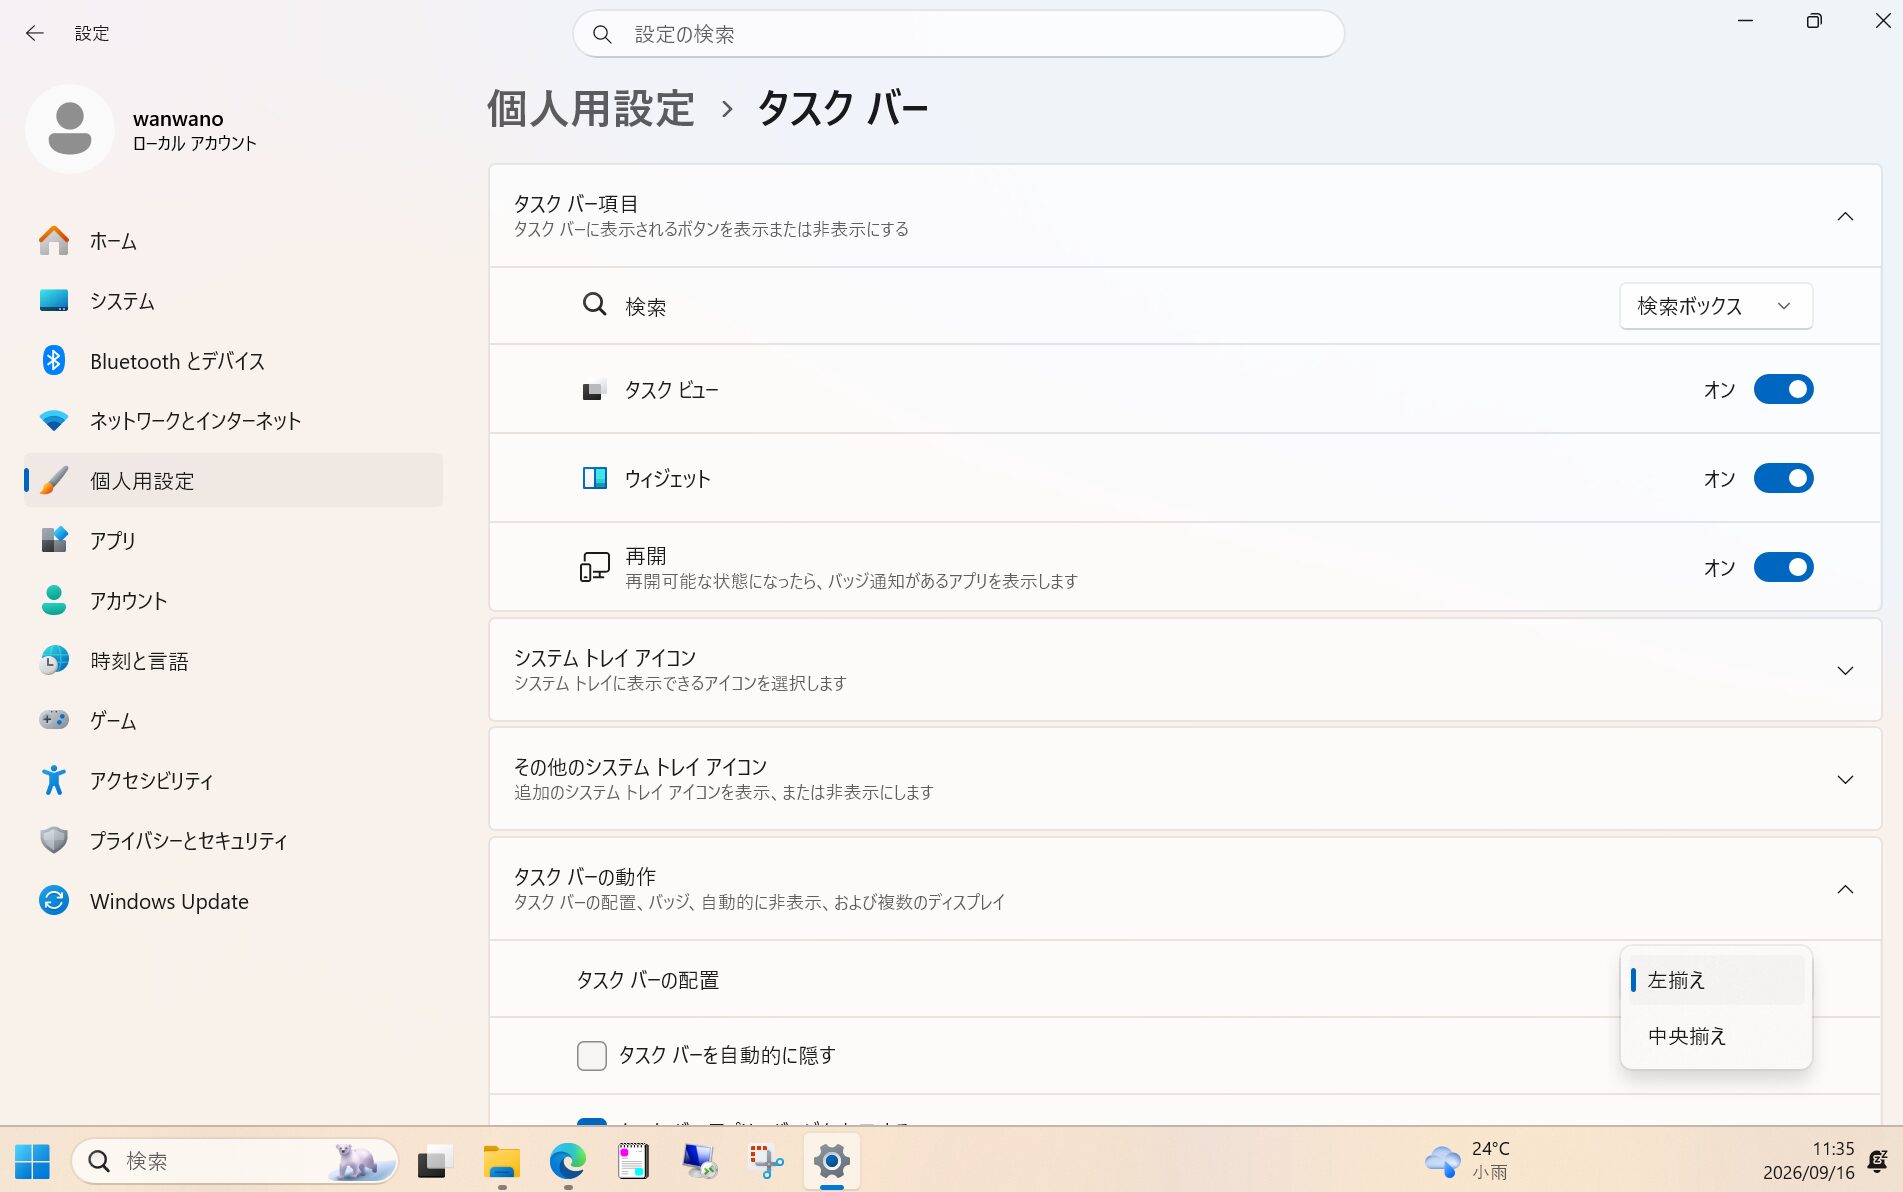Expand その他のシステム トレイ アイコン section

pos(1845,779)
